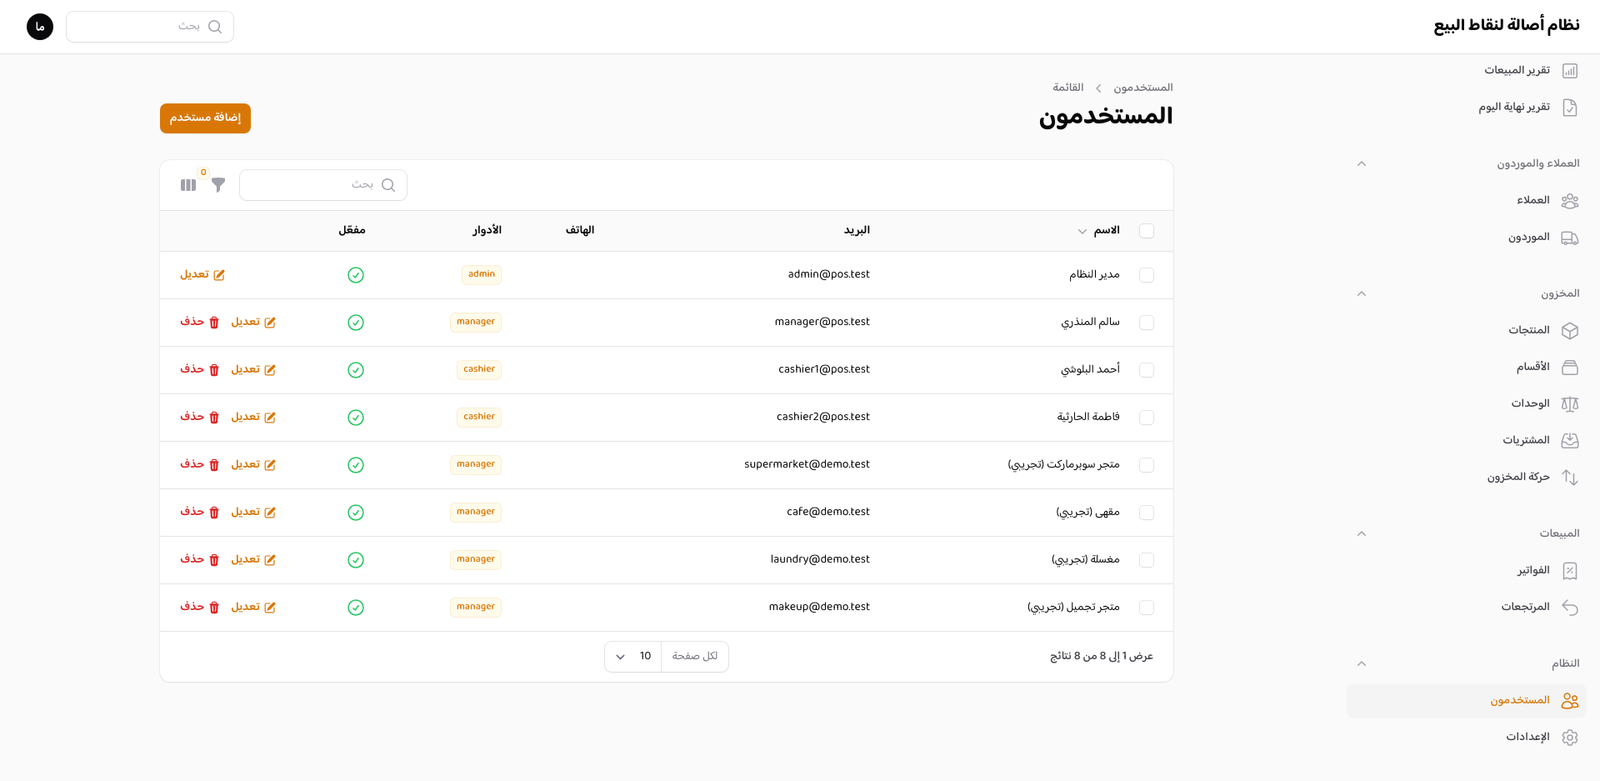This screenshot has width=1600, height=781.
Task: Check the row for مدير النظام
Action: point(1146,275)
